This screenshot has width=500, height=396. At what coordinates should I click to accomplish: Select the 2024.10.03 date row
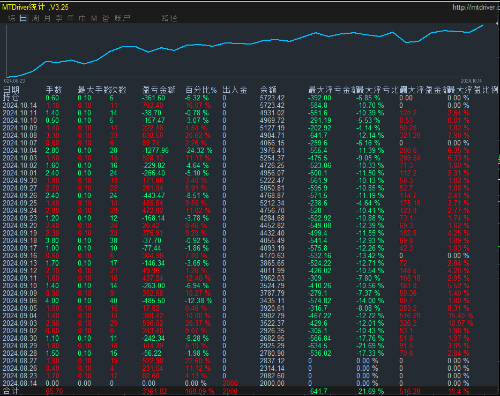pos(20,158)
